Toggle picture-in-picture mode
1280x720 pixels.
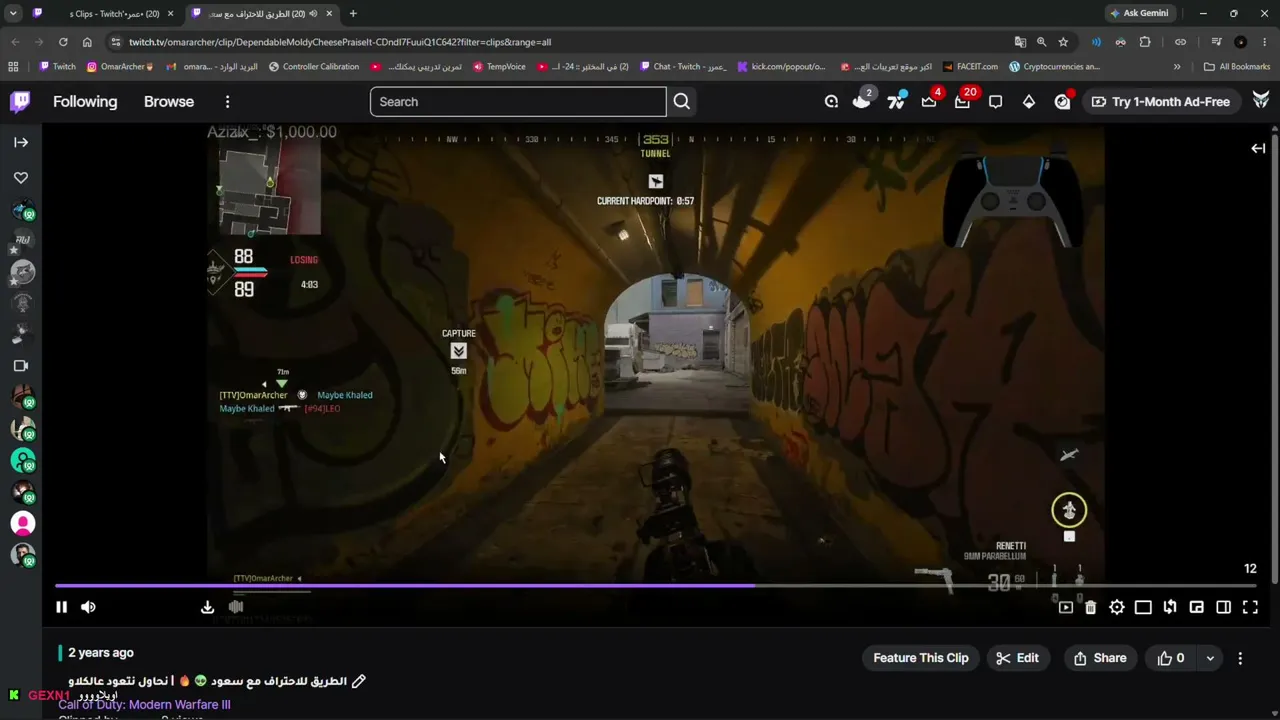point(1196,607)
